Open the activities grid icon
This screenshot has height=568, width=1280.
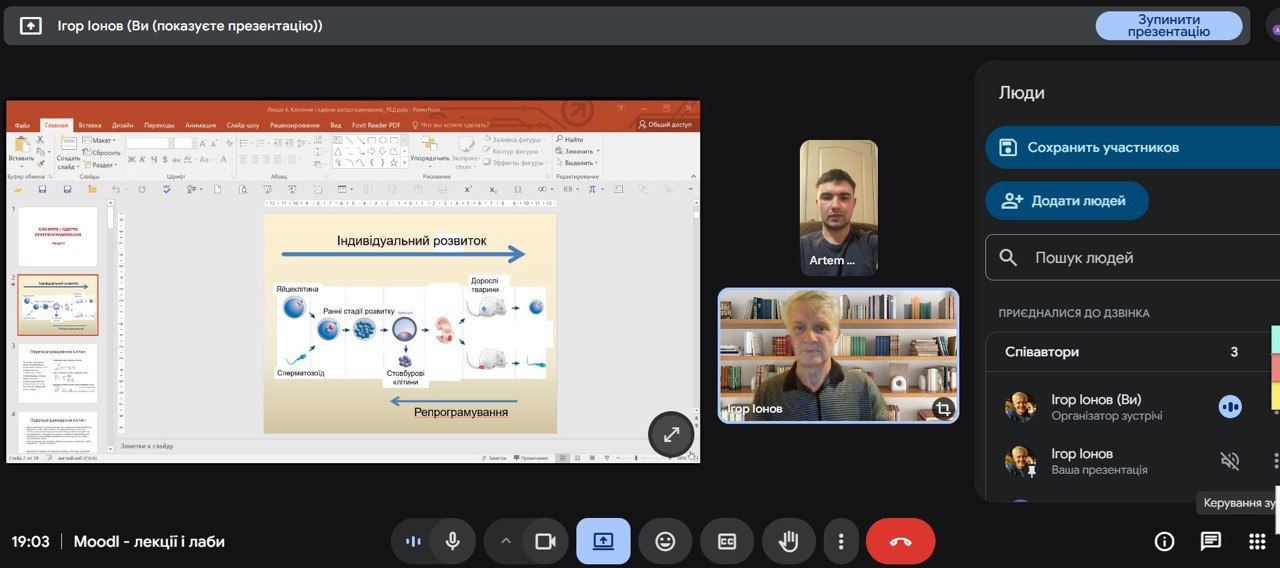point(1257,541)
